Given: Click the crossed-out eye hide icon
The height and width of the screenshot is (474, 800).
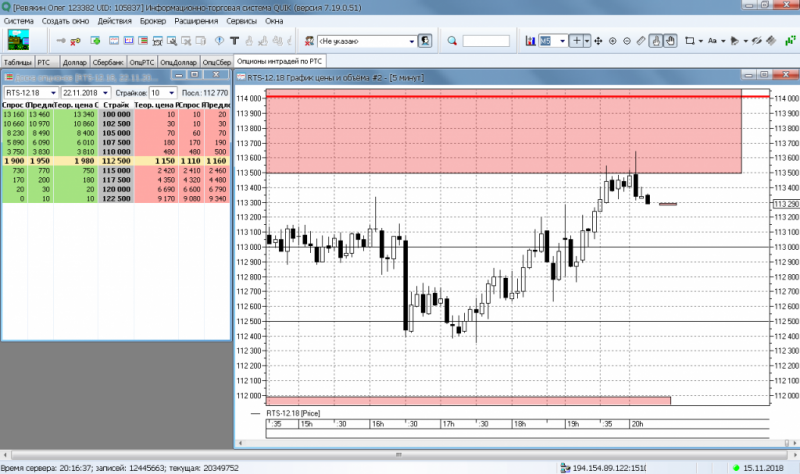Looking at the screenshot, I should 757,41.
